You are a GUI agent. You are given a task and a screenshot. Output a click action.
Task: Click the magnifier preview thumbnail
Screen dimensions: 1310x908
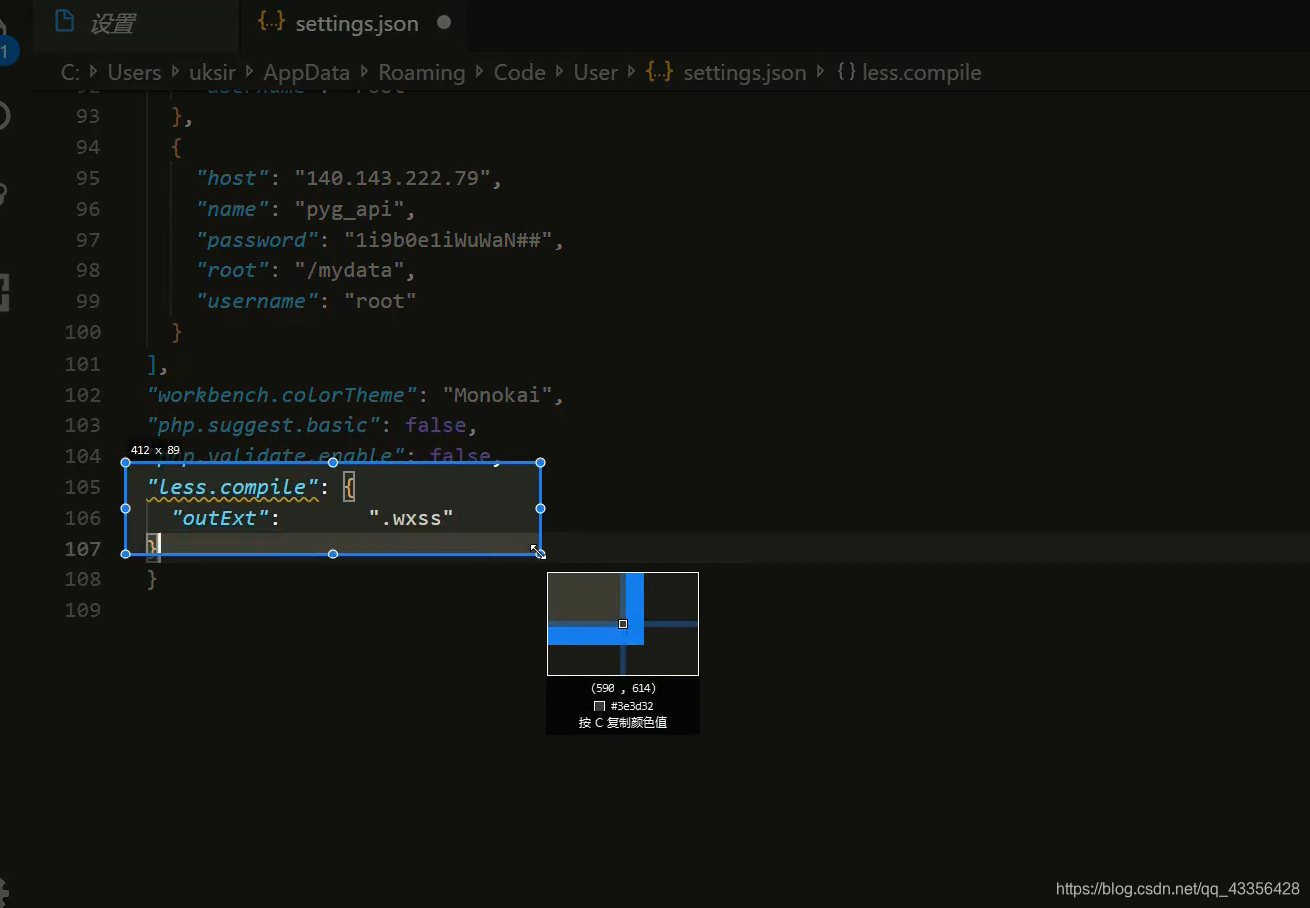pos(623,624)
